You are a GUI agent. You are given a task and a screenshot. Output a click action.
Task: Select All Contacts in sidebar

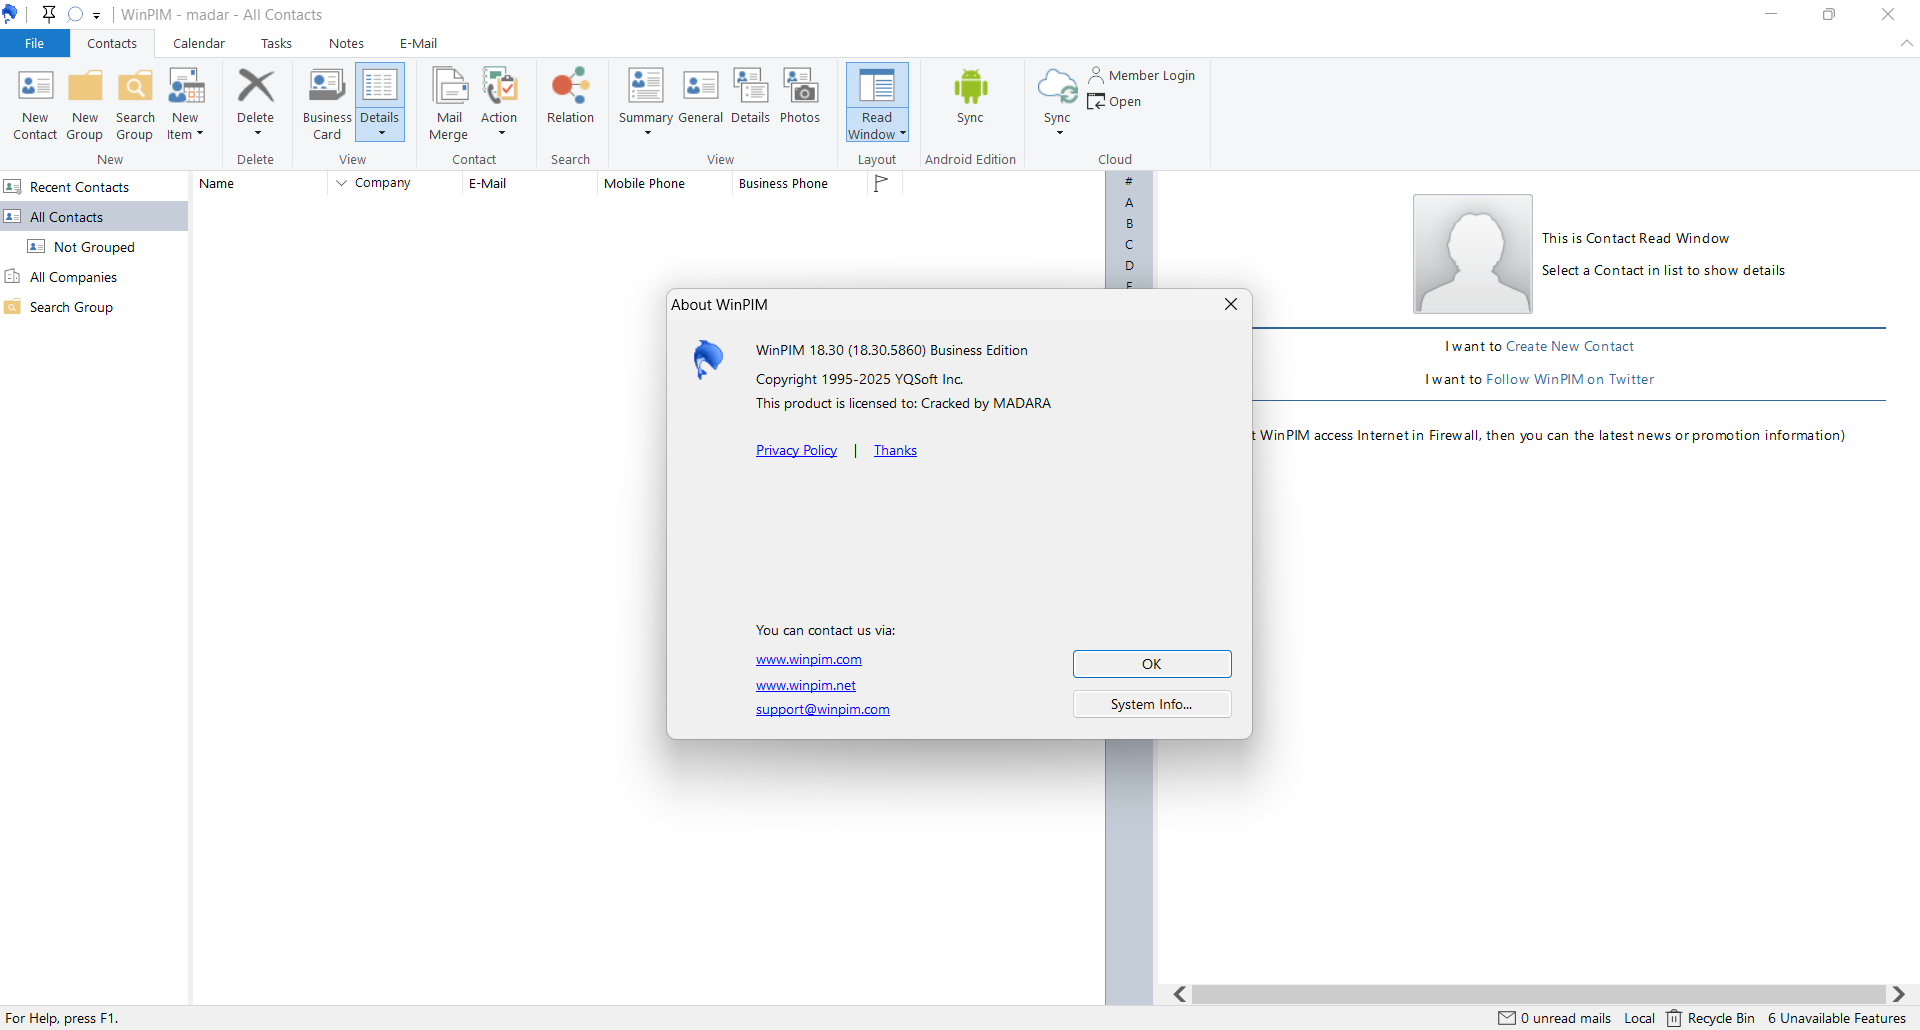pyautogui.click(x=94, y=217)
